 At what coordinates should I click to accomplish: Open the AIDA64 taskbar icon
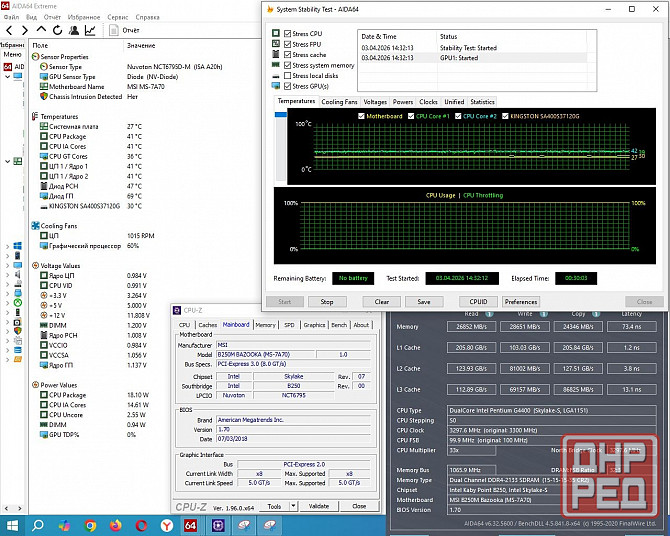(x=190, y=525)
